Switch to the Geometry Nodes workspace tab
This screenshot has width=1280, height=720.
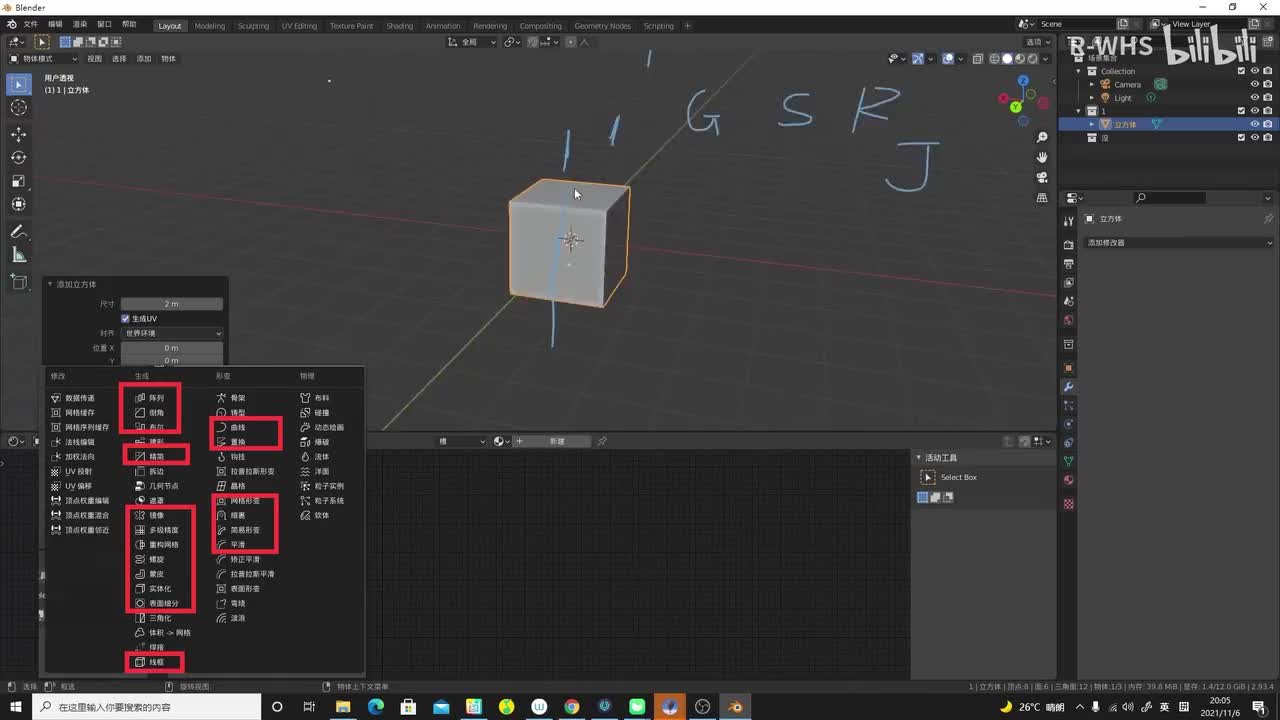pyautogui.click(x=602, y=26)
